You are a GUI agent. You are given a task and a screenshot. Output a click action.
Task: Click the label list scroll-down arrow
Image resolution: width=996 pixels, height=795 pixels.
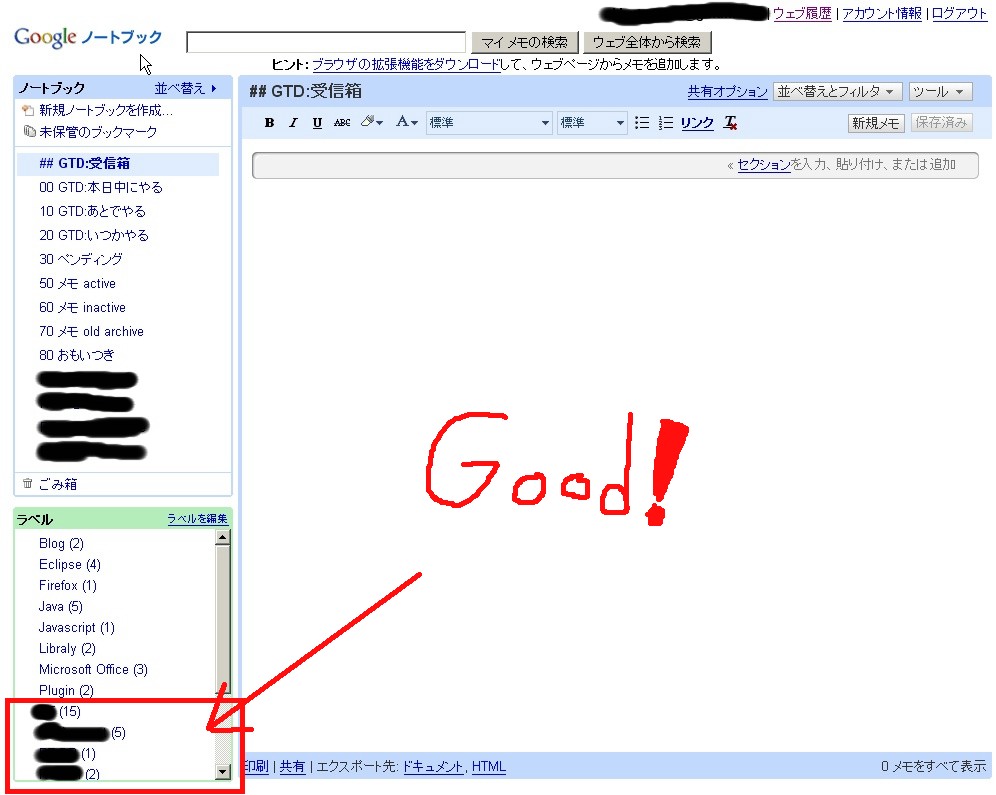click(222, 772)
